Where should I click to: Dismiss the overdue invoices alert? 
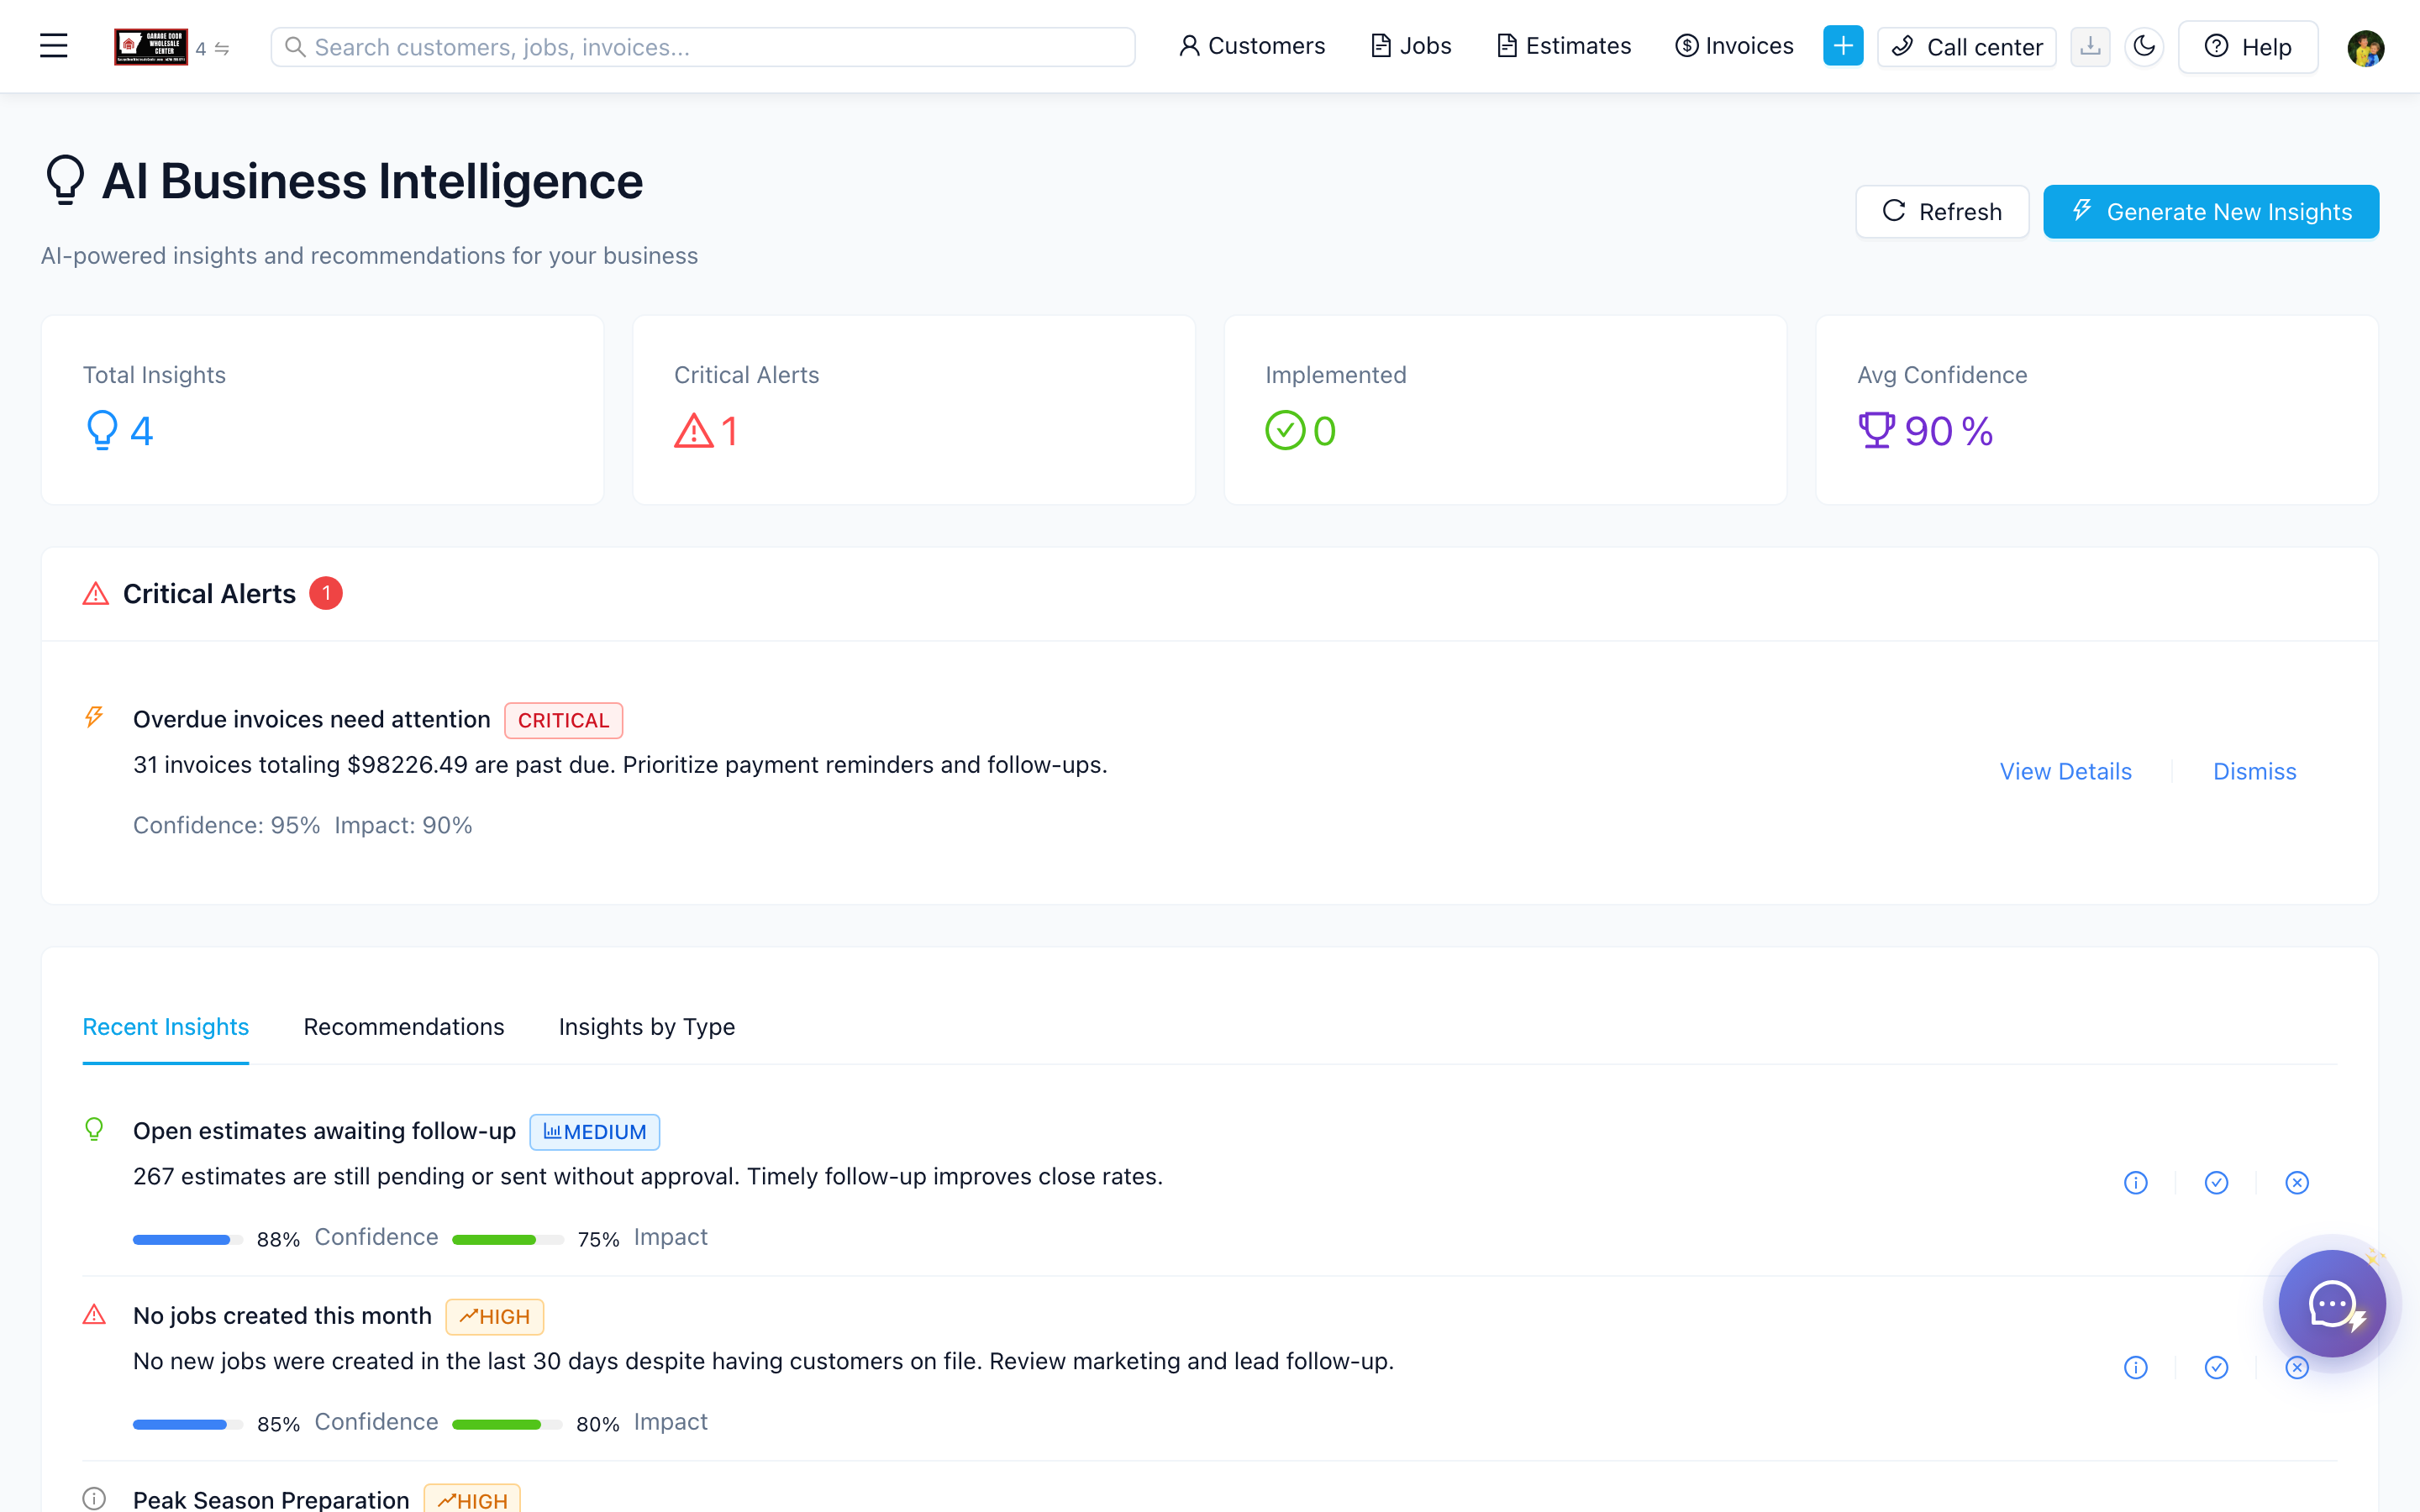point(2254,772)
